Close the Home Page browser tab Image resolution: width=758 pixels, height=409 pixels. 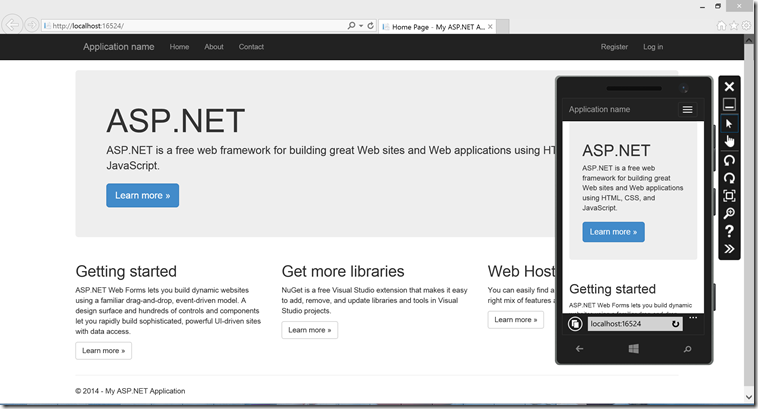(490, 27)
